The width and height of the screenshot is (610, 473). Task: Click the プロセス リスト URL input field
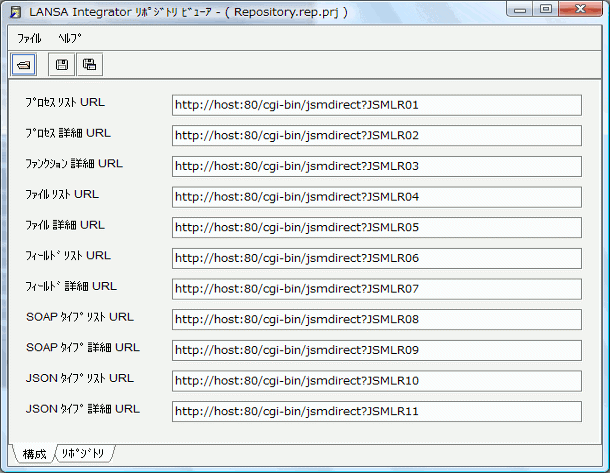377,105
